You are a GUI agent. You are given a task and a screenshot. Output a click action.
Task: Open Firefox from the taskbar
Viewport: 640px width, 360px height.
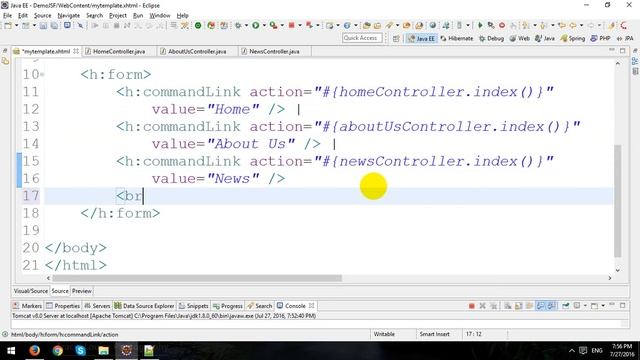[x=34, y=351]
